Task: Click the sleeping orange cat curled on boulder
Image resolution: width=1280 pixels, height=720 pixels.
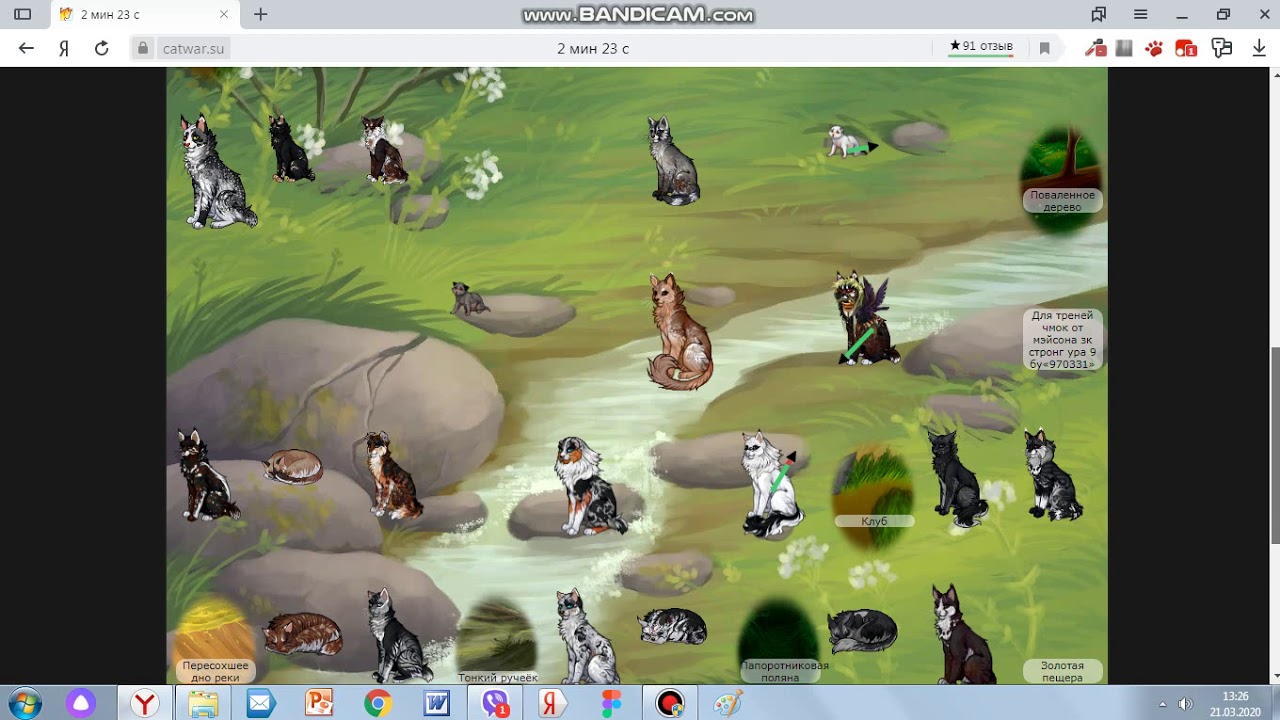Action: click(x=293, y=466)
